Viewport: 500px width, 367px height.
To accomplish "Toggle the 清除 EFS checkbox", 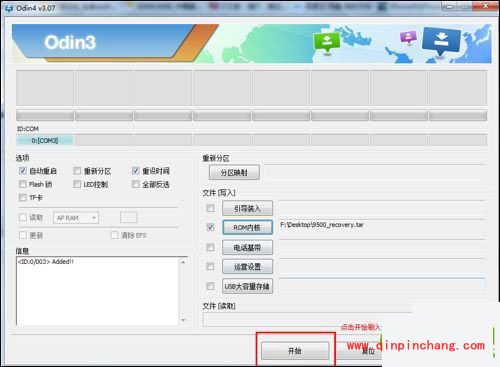I will [x=114, y=235].
